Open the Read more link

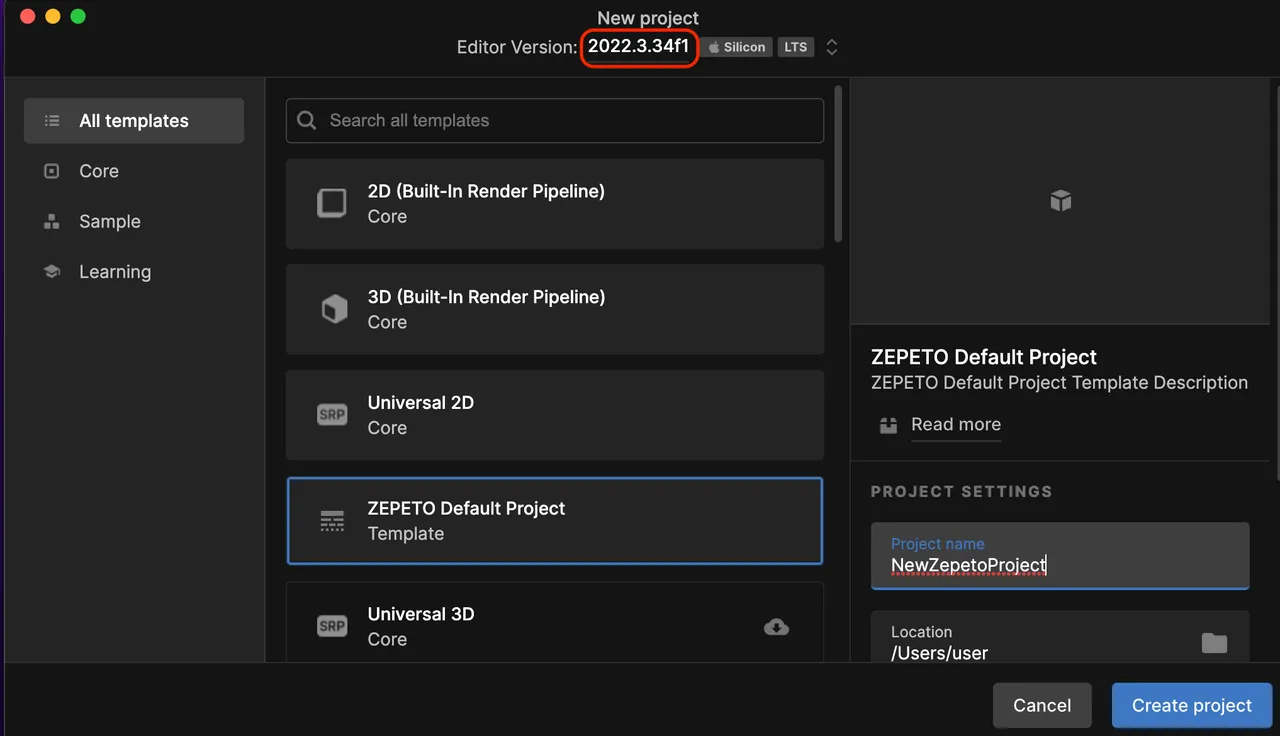tap(955, 424)
